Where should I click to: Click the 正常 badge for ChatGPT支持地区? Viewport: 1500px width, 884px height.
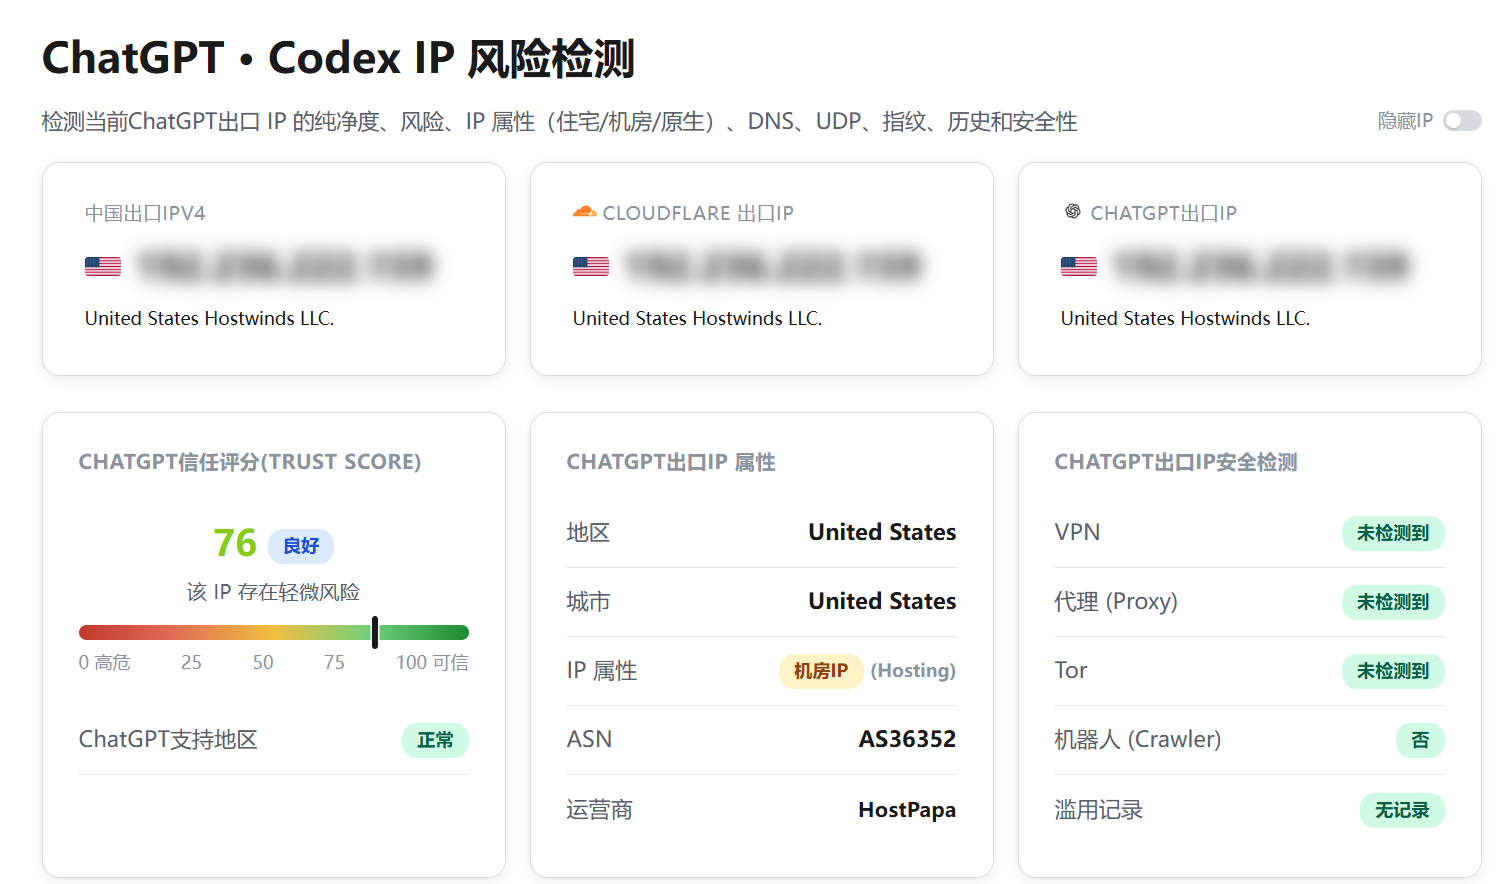tap(435, 740)
